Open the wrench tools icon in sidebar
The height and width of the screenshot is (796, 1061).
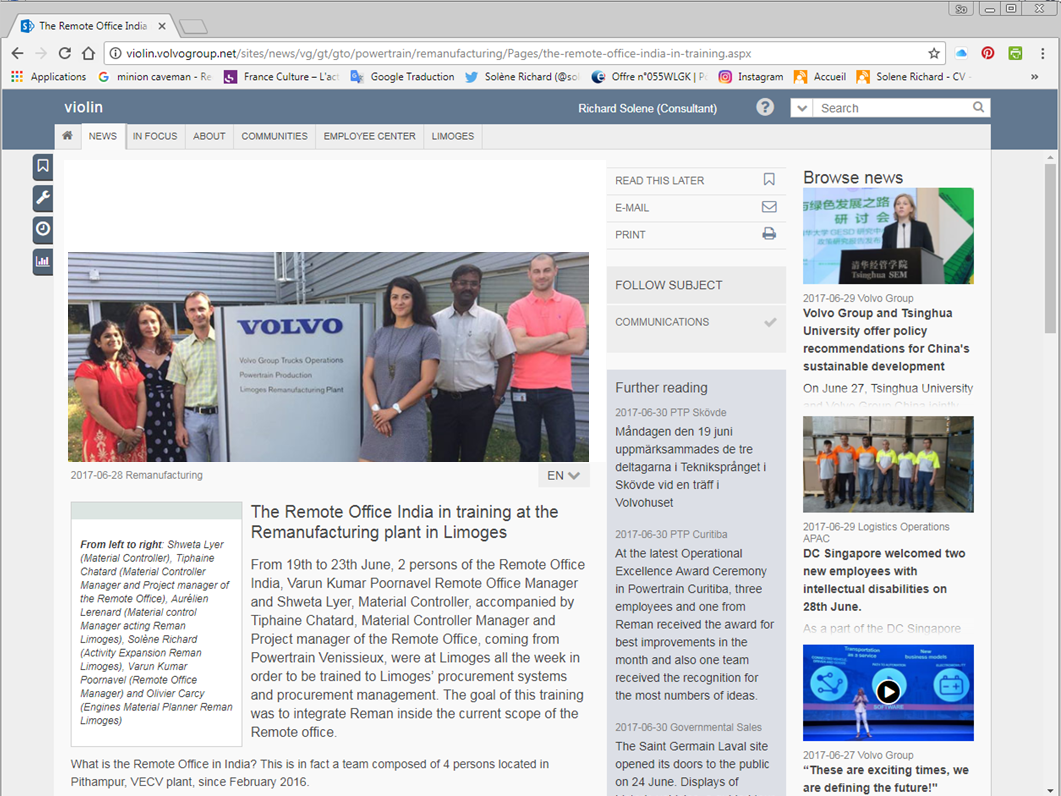[x=43, y=198]
